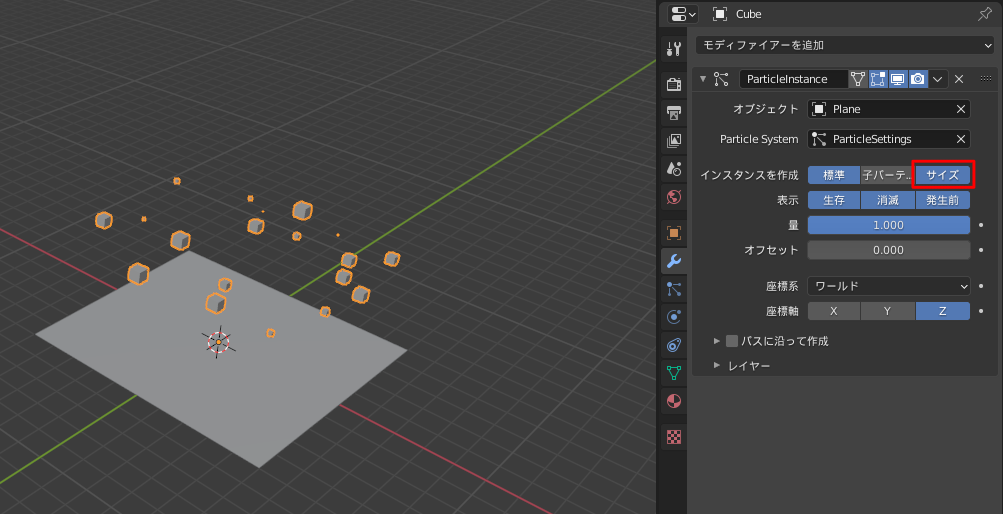
Task: Toggle modifier render camera icon
Action: point(918,79)
